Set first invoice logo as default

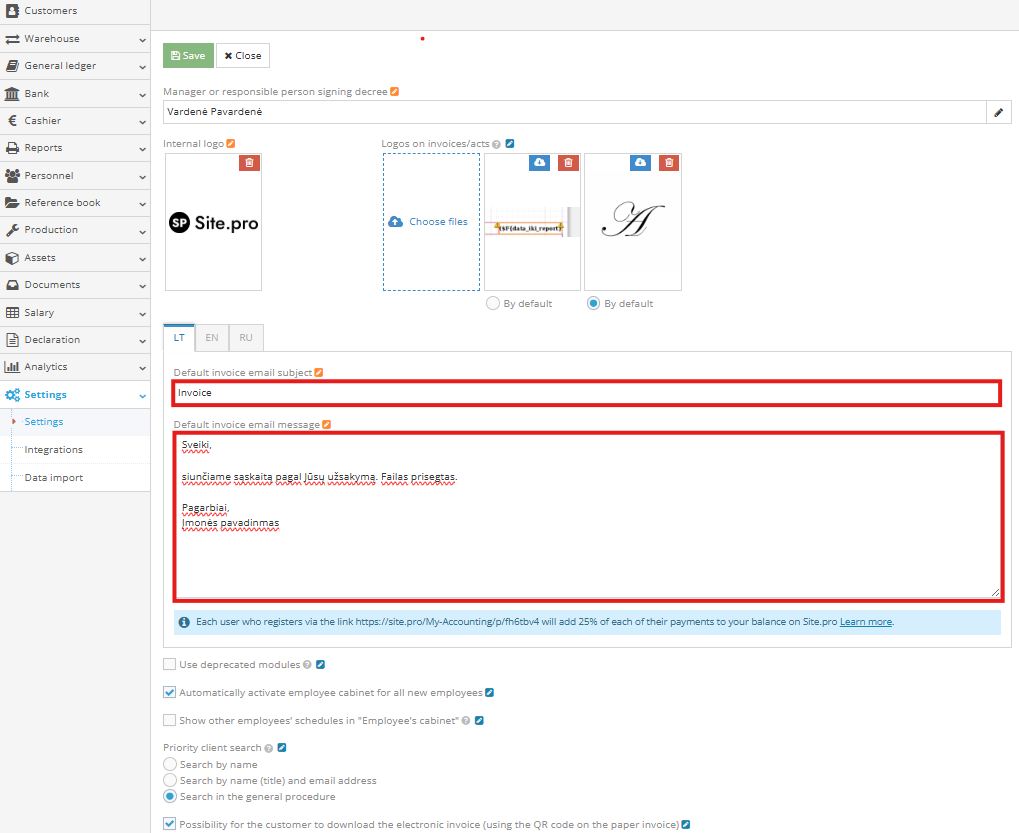[x=491, y=303]
